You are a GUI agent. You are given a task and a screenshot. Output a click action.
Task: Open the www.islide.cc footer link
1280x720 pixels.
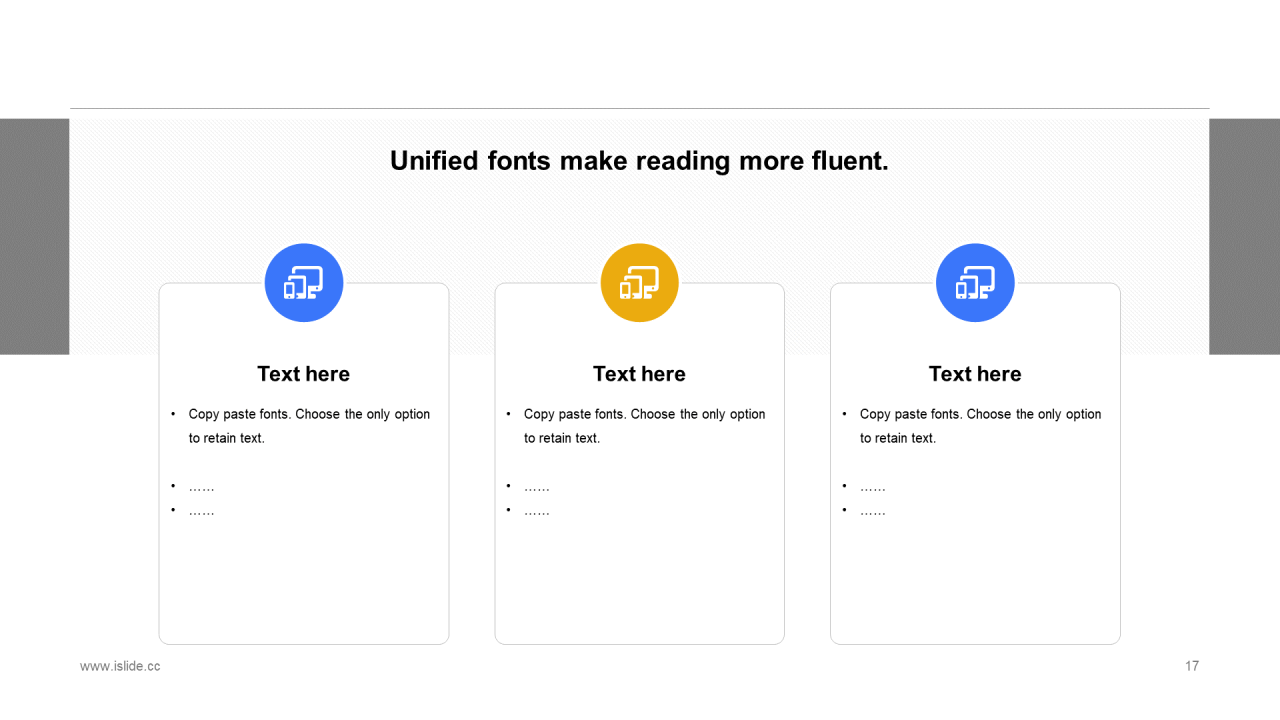click(x=120, y=666)
